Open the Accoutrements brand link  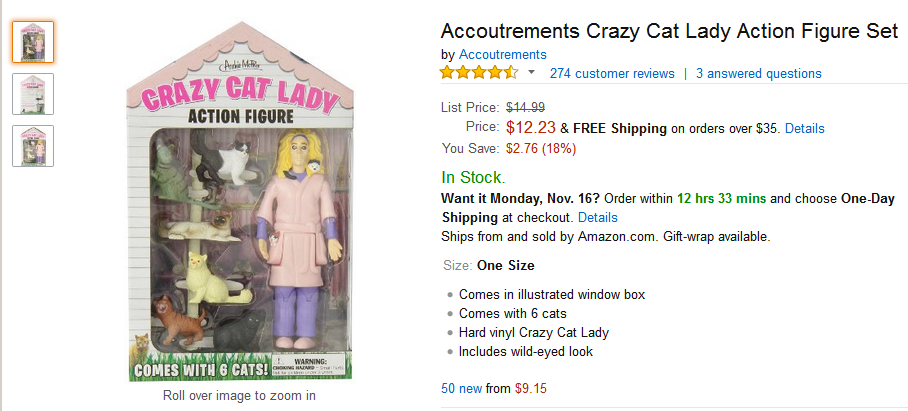(503, 54)
